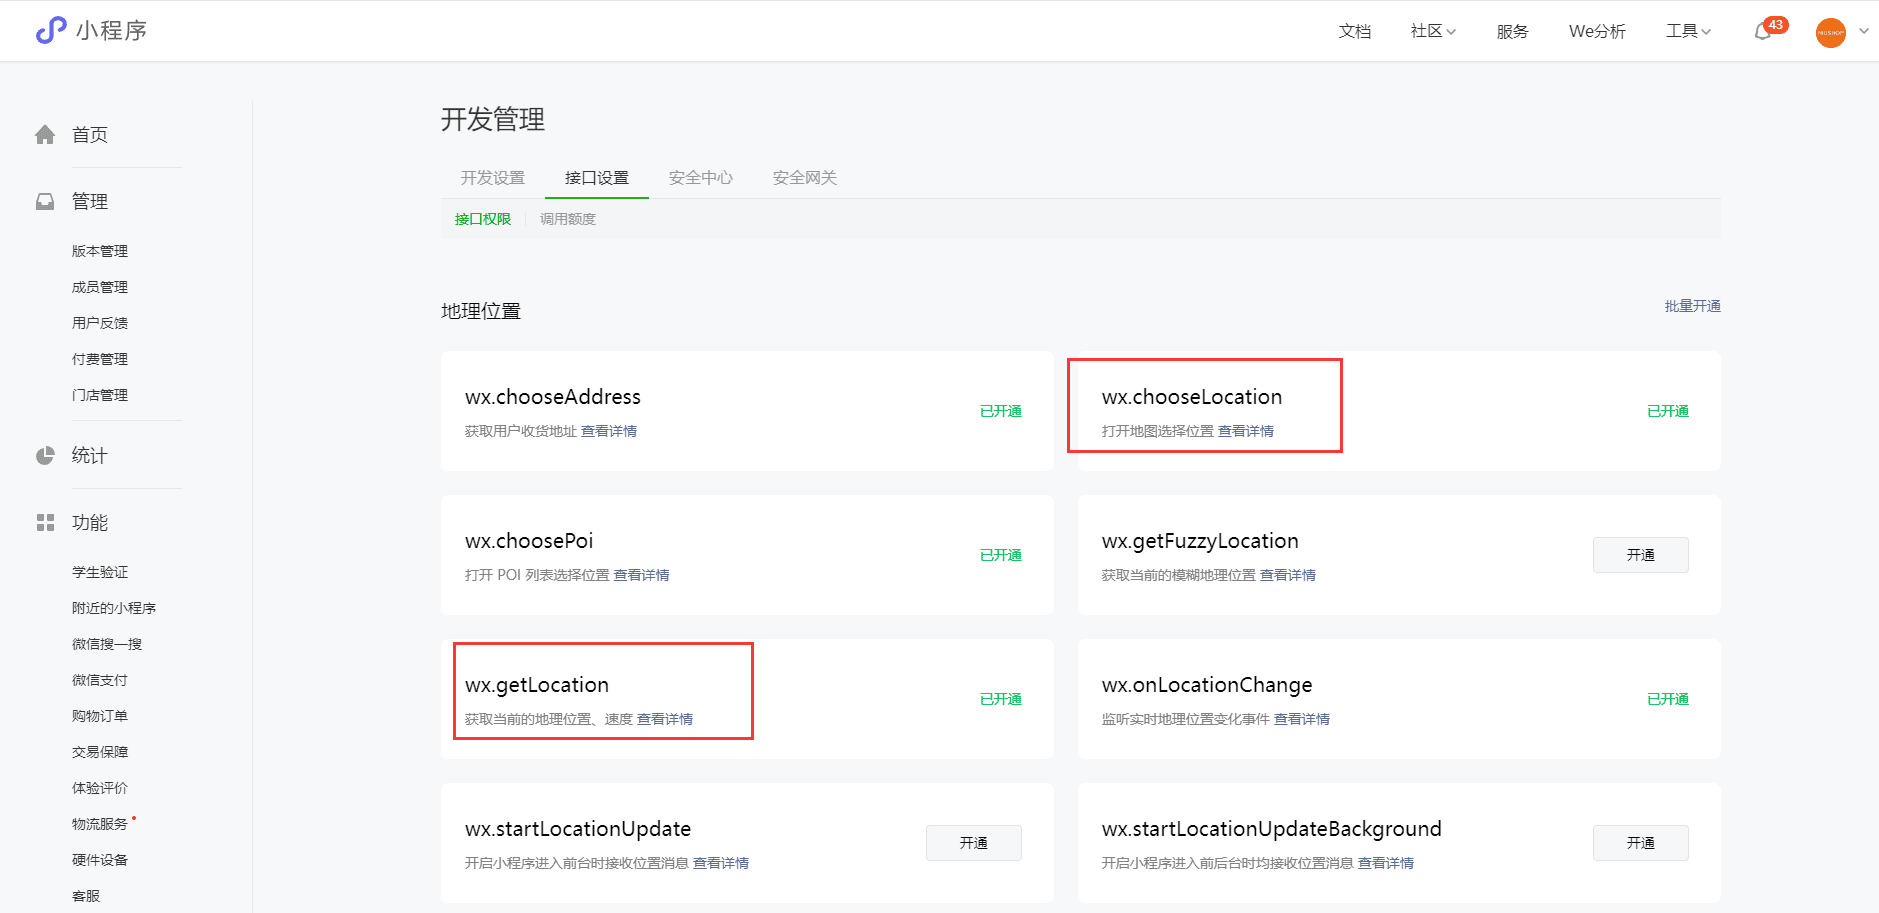
Task: Switch to the 开发设置 tab
Action: (492, 178)
